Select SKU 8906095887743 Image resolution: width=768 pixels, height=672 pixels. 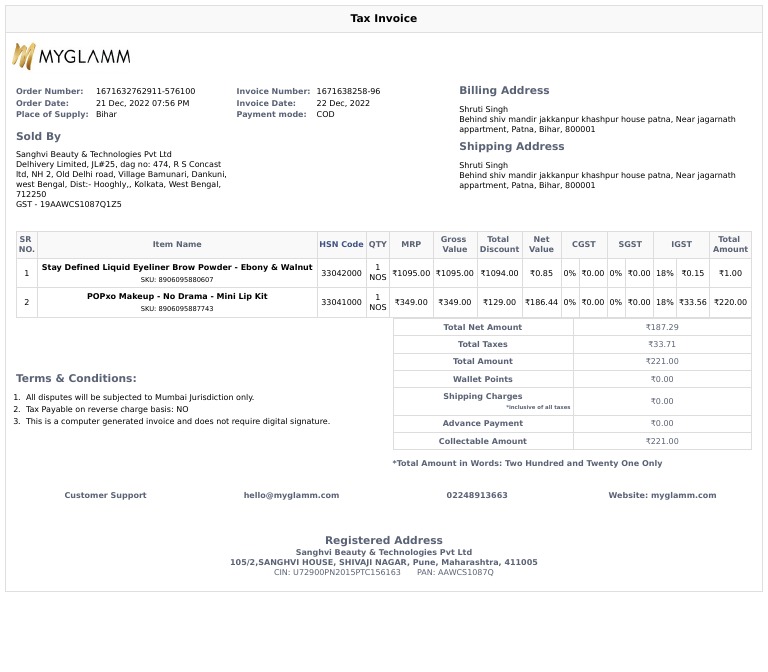[x=177, y=309]
